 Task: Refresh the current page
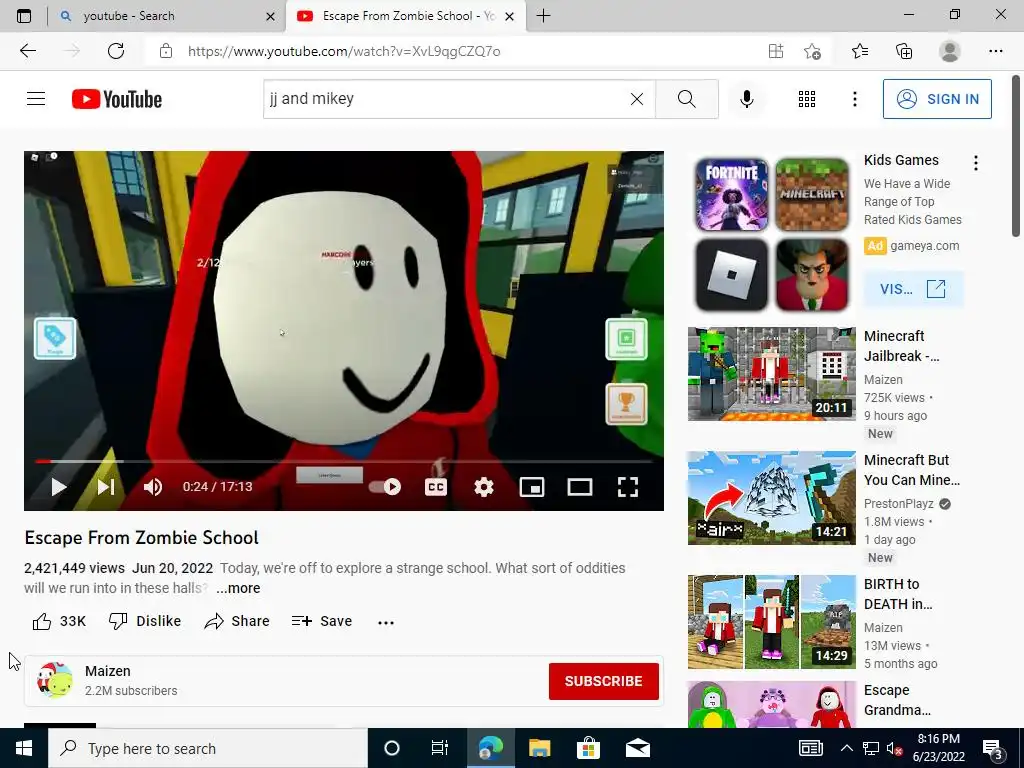coord(116,51)
